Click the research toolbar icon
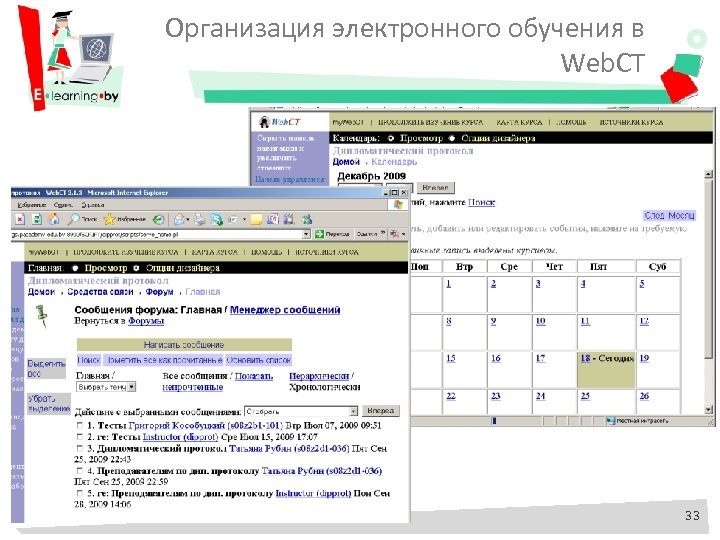 [289, 219]
